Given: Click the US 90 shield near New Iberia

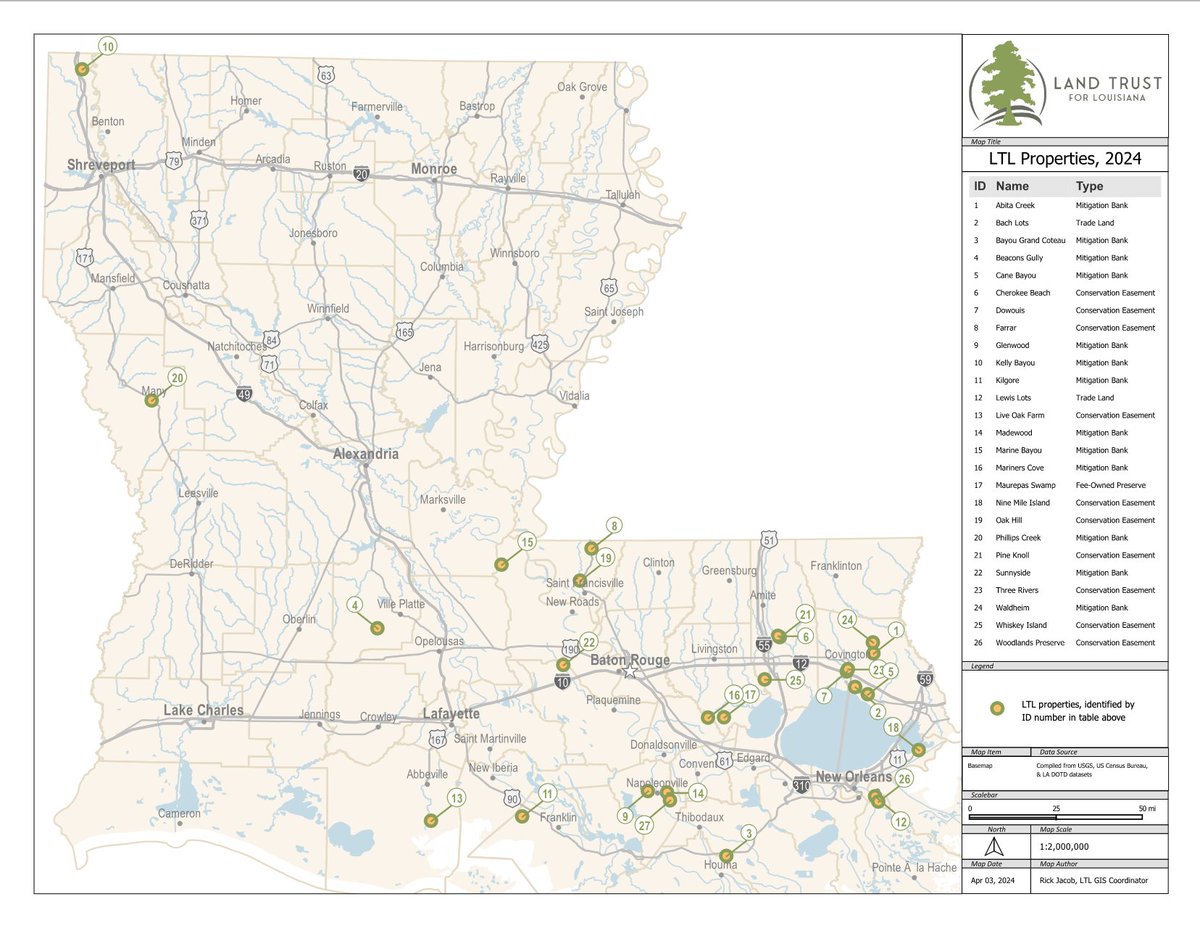Looking at the screenshot, I should [511, 798].
